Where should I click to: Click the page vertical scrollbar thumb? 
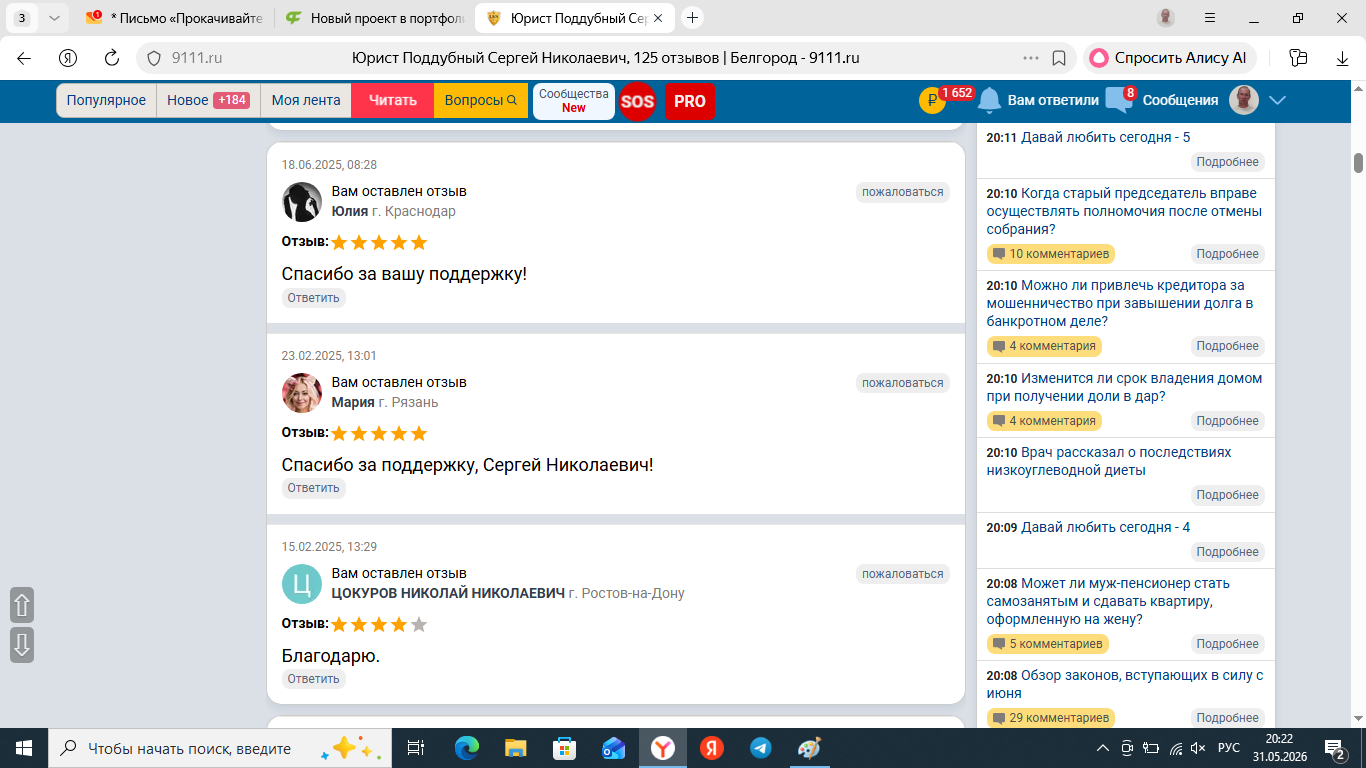coord(1359,162)
